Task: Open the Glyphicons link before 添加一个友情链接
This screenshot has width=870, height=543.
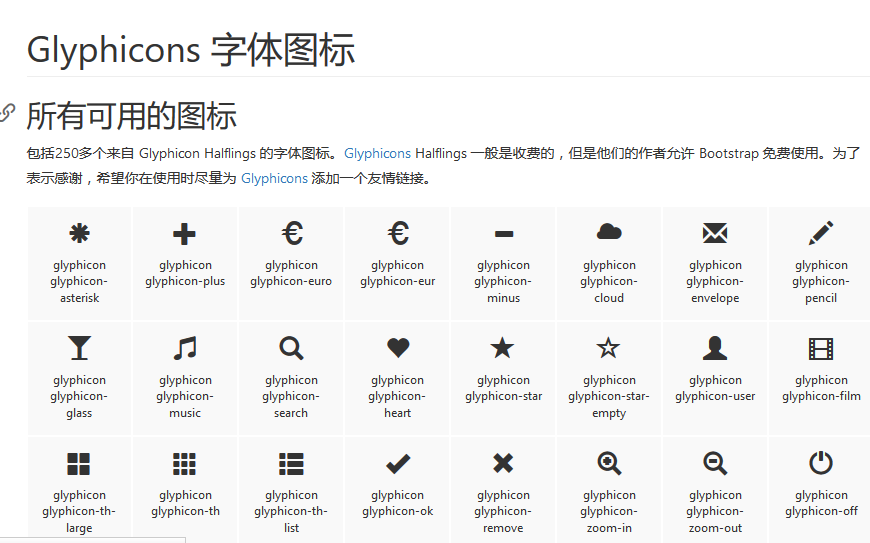Action: pos(274,178)
